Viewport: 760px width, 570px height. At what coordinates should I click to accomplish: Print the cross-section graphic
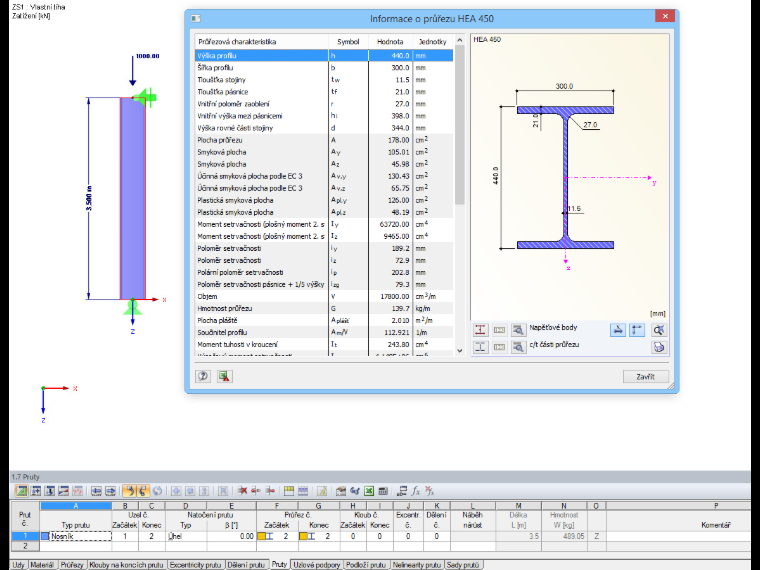click(658, 347)
